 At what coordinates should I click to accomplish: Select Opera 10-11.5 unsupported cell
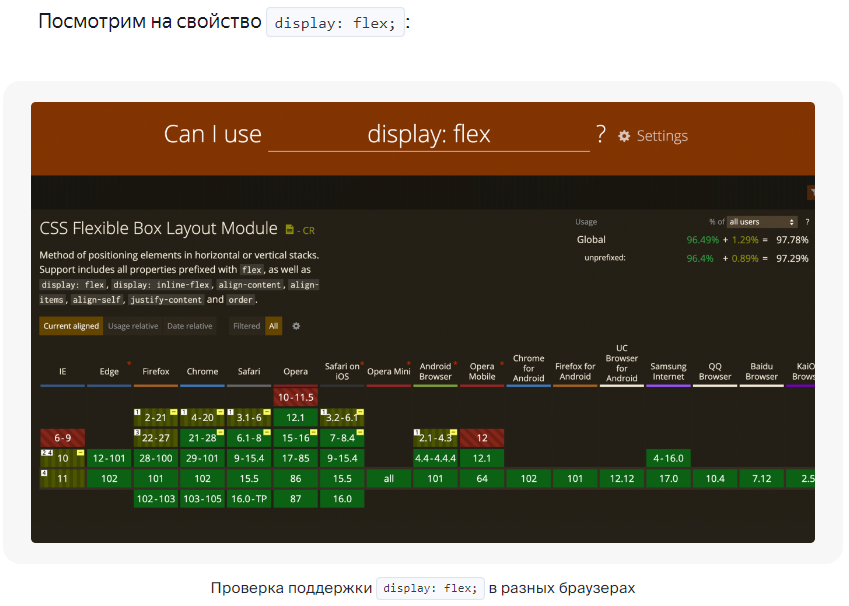click(296, 397)
